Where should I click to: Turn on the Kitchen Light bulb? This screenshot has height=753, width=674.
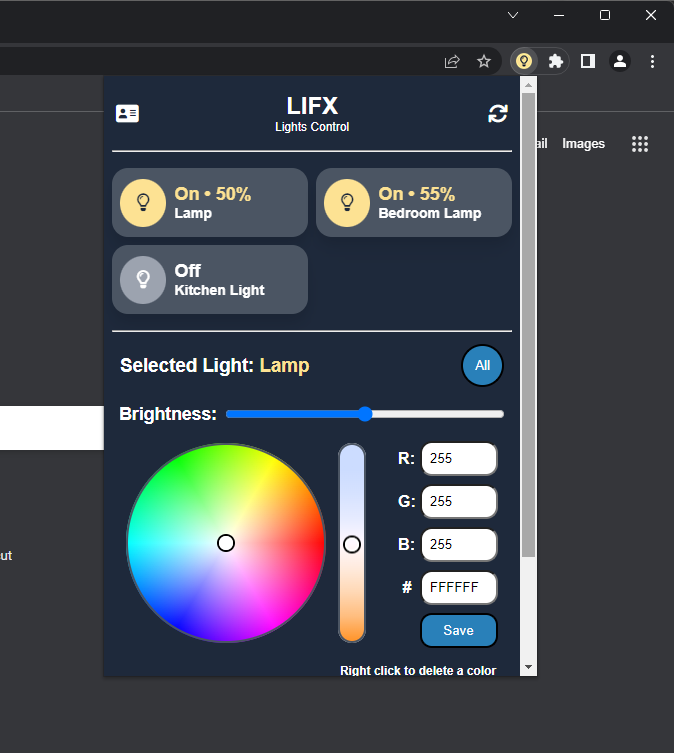[143, 279]
